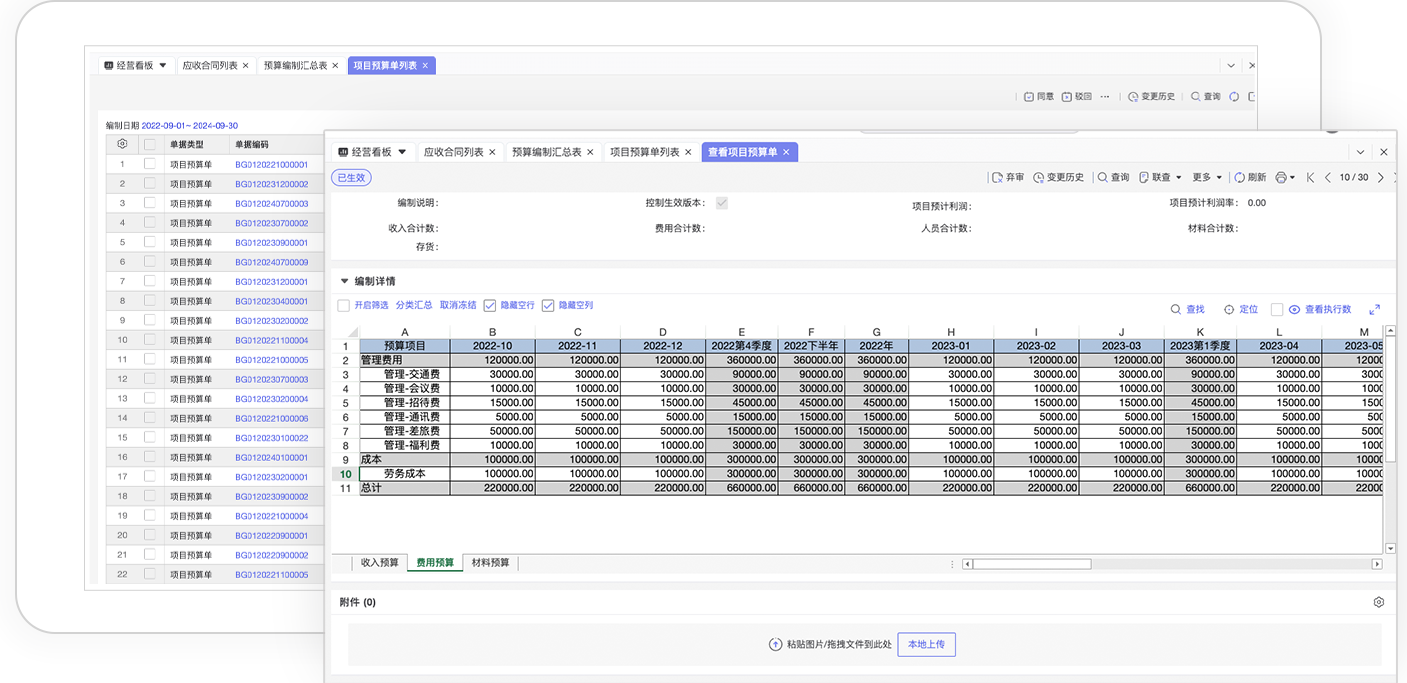Open the 联查 dropdown
The height and width of the screenshot is (683, 1407).
1161,178
